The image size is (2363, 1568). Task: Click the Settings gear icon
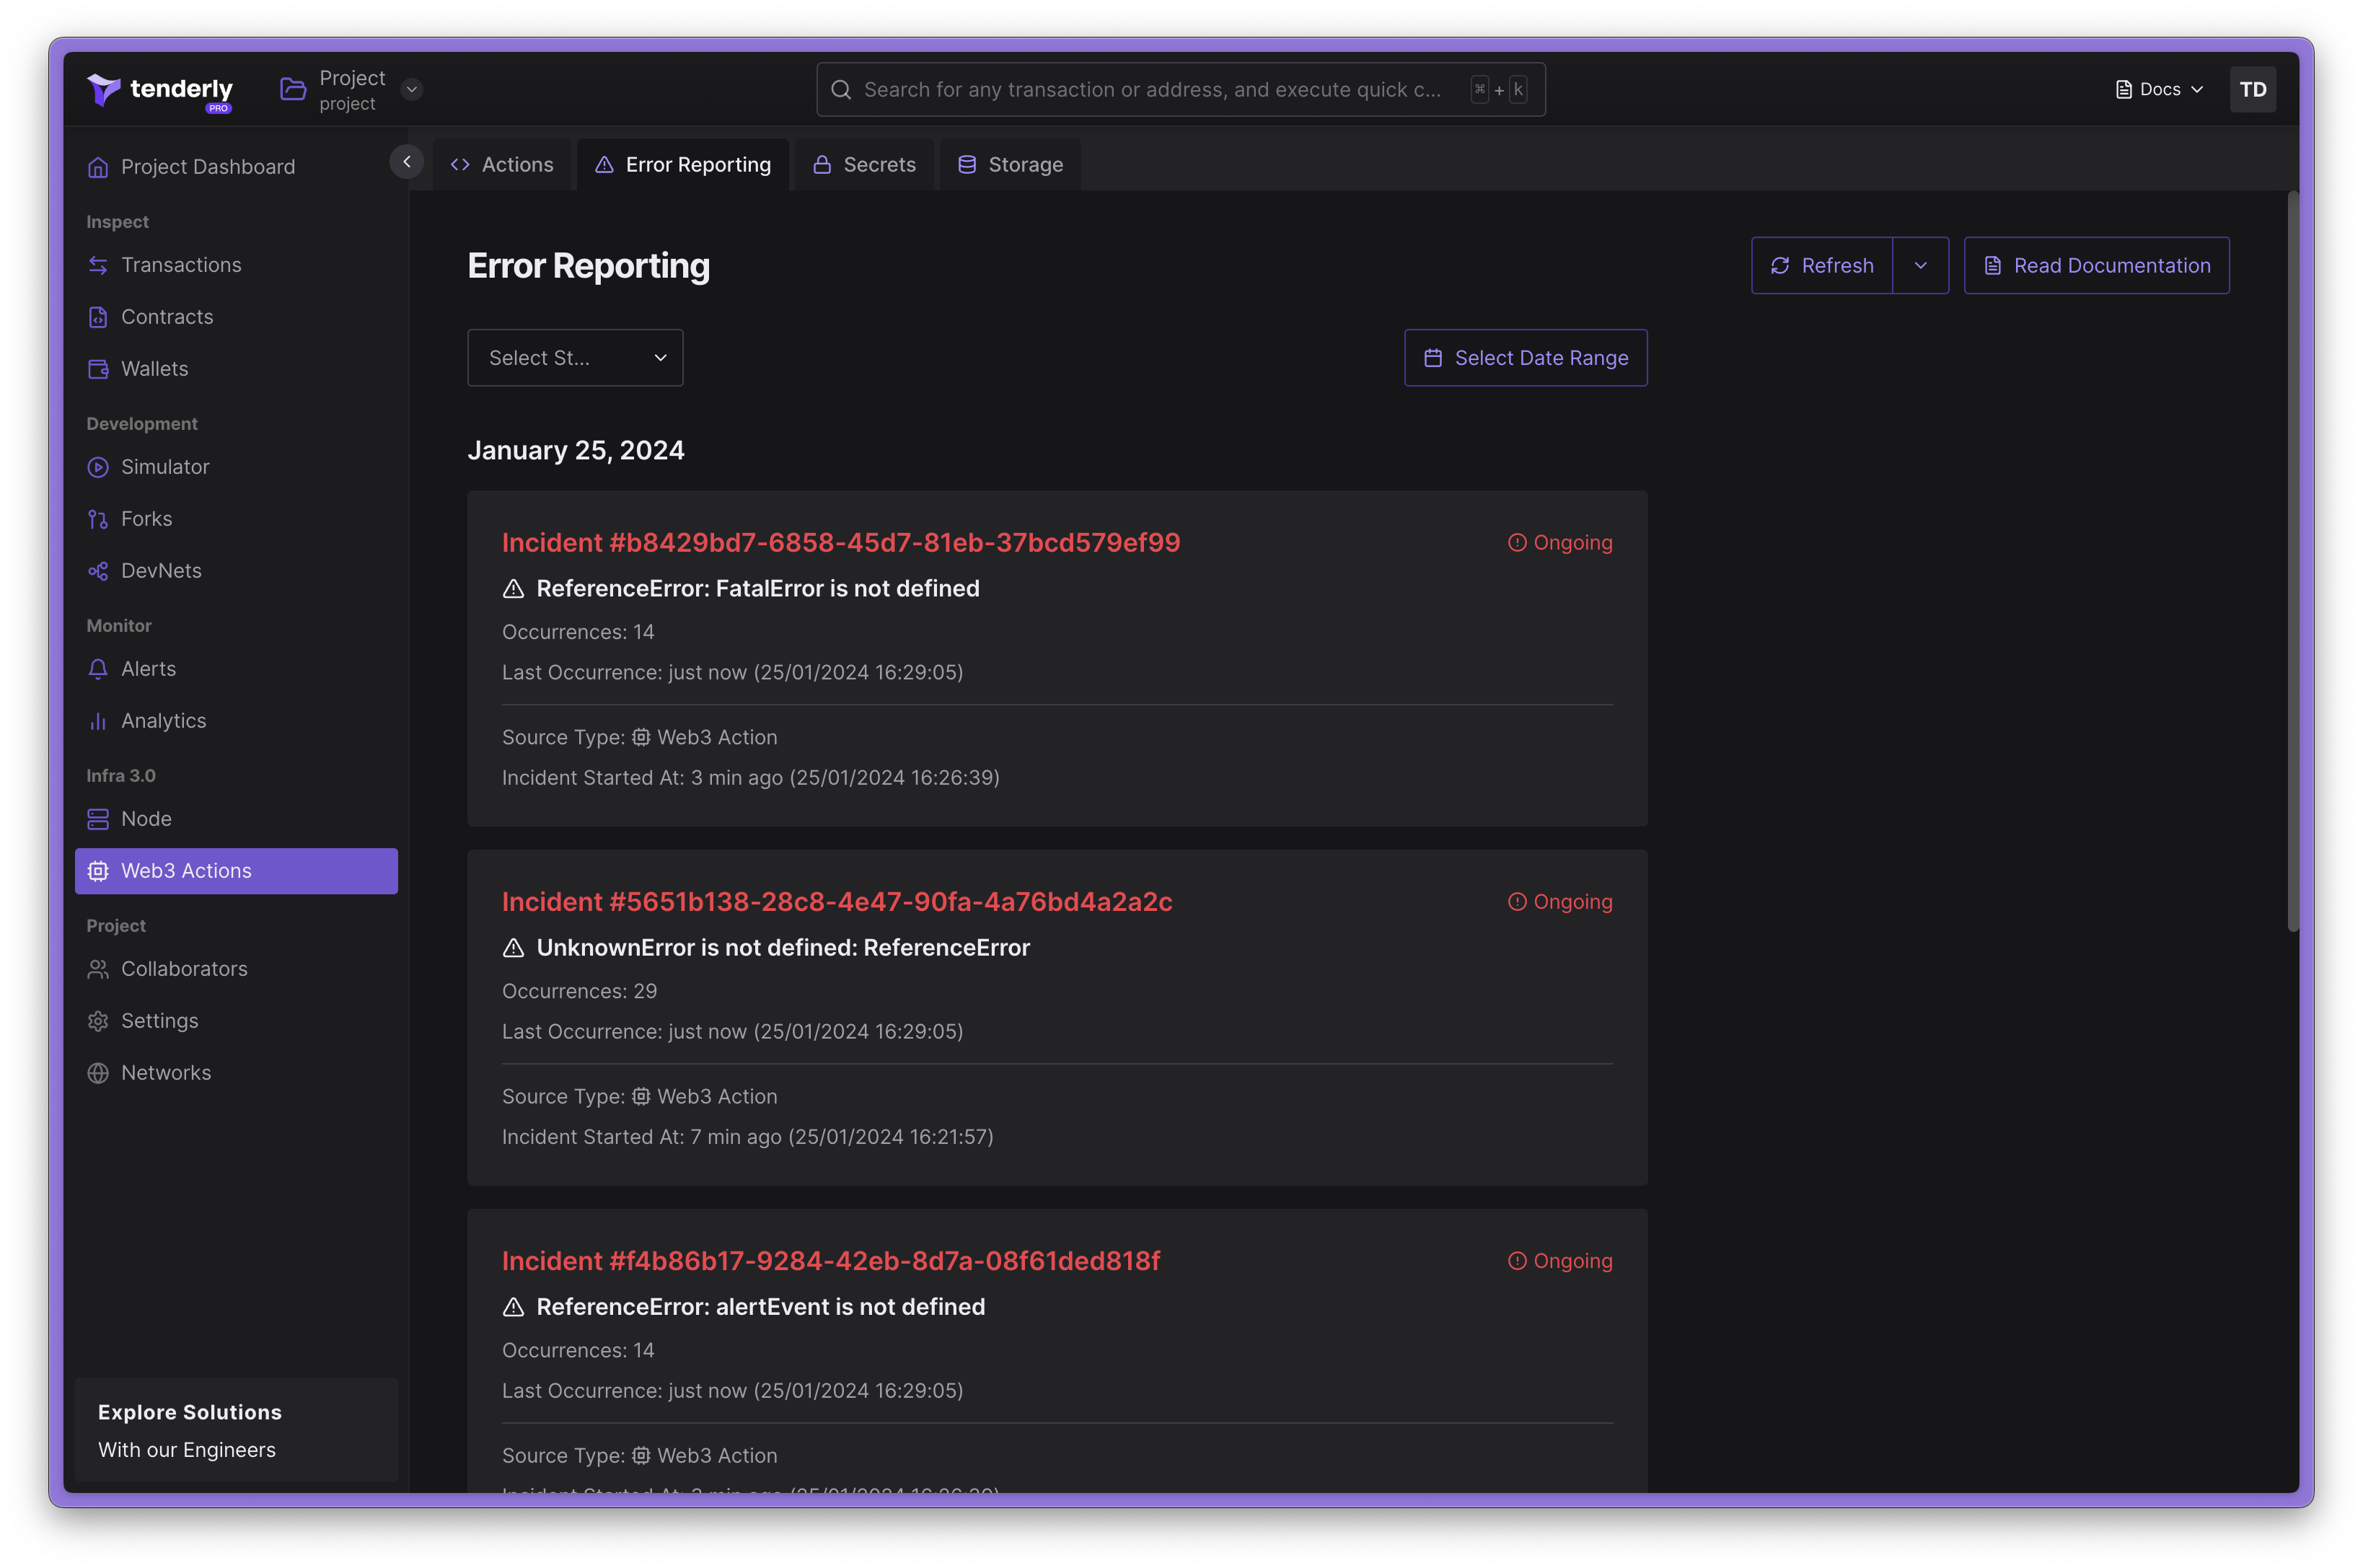[x=98, y=1021]
